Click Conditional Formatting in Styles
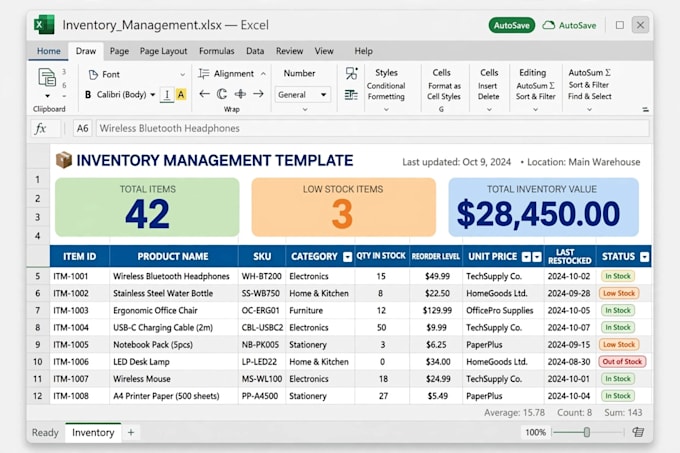The width and height of the screenshot is (680, 453). 386,91
